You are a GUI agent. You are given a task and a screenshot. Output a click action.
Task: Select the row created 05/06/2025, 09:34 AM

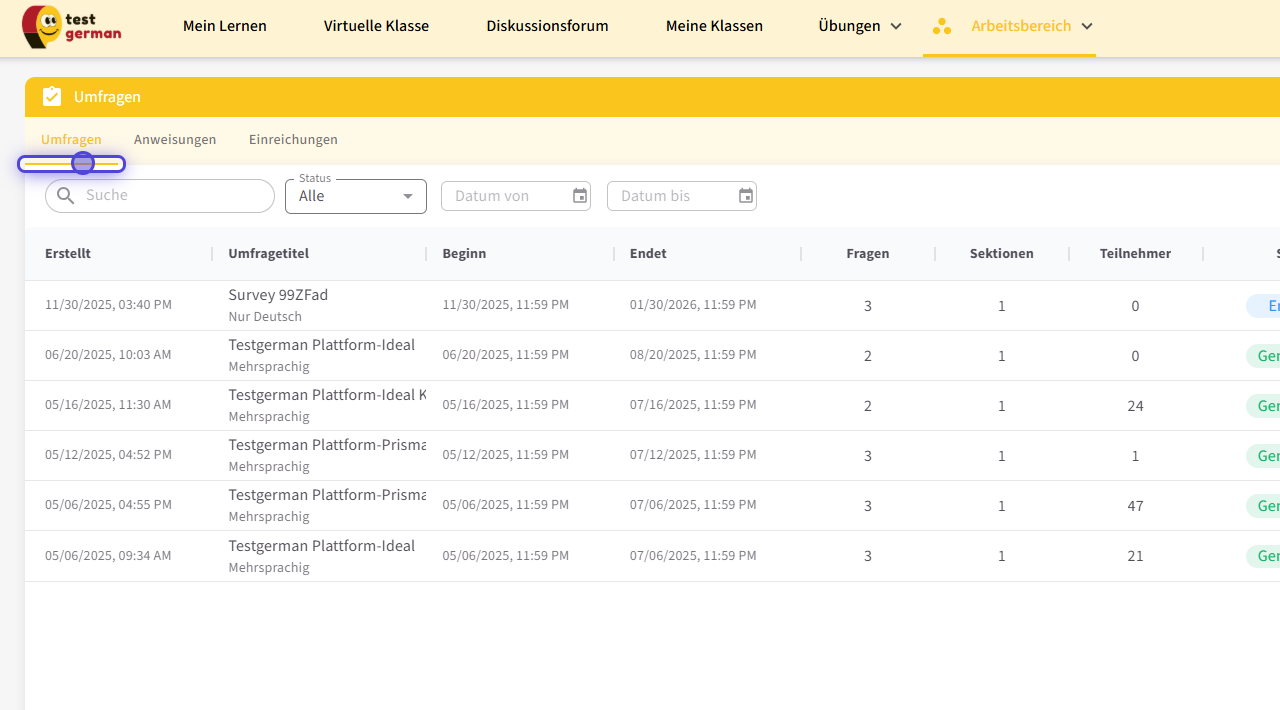[x=108, y=556]
